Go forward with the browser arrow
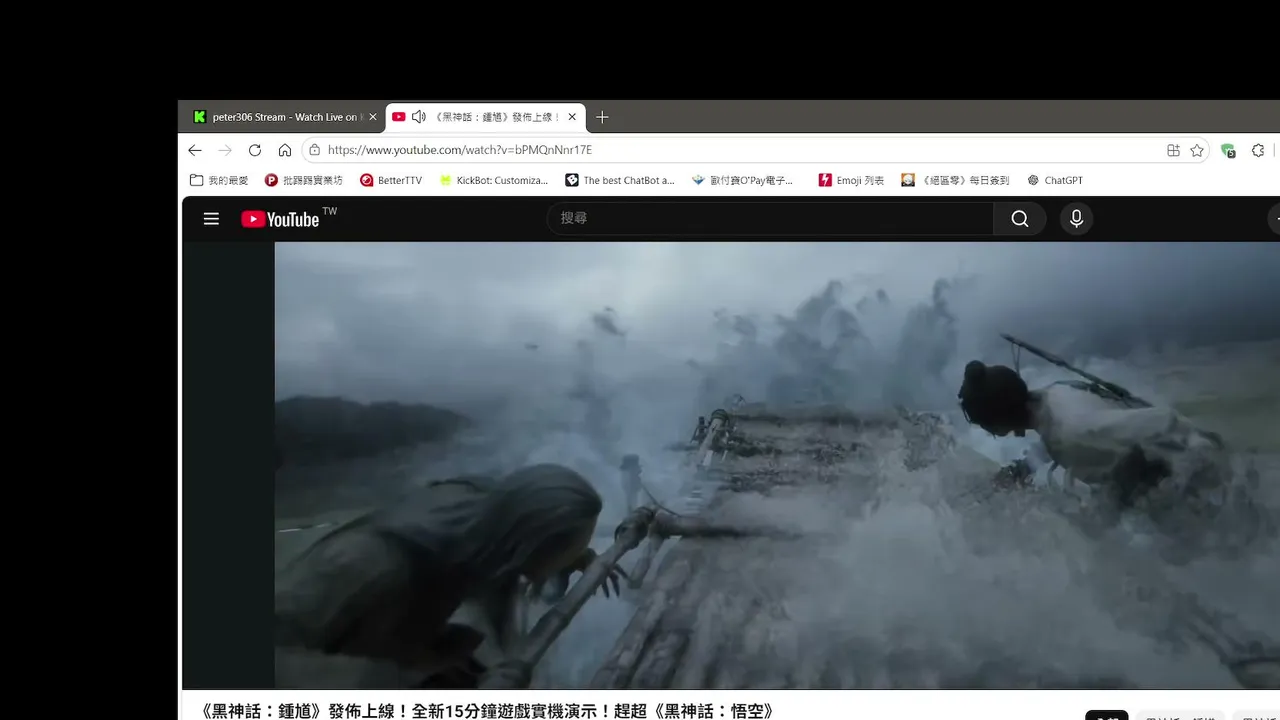 tap(225, 150)
